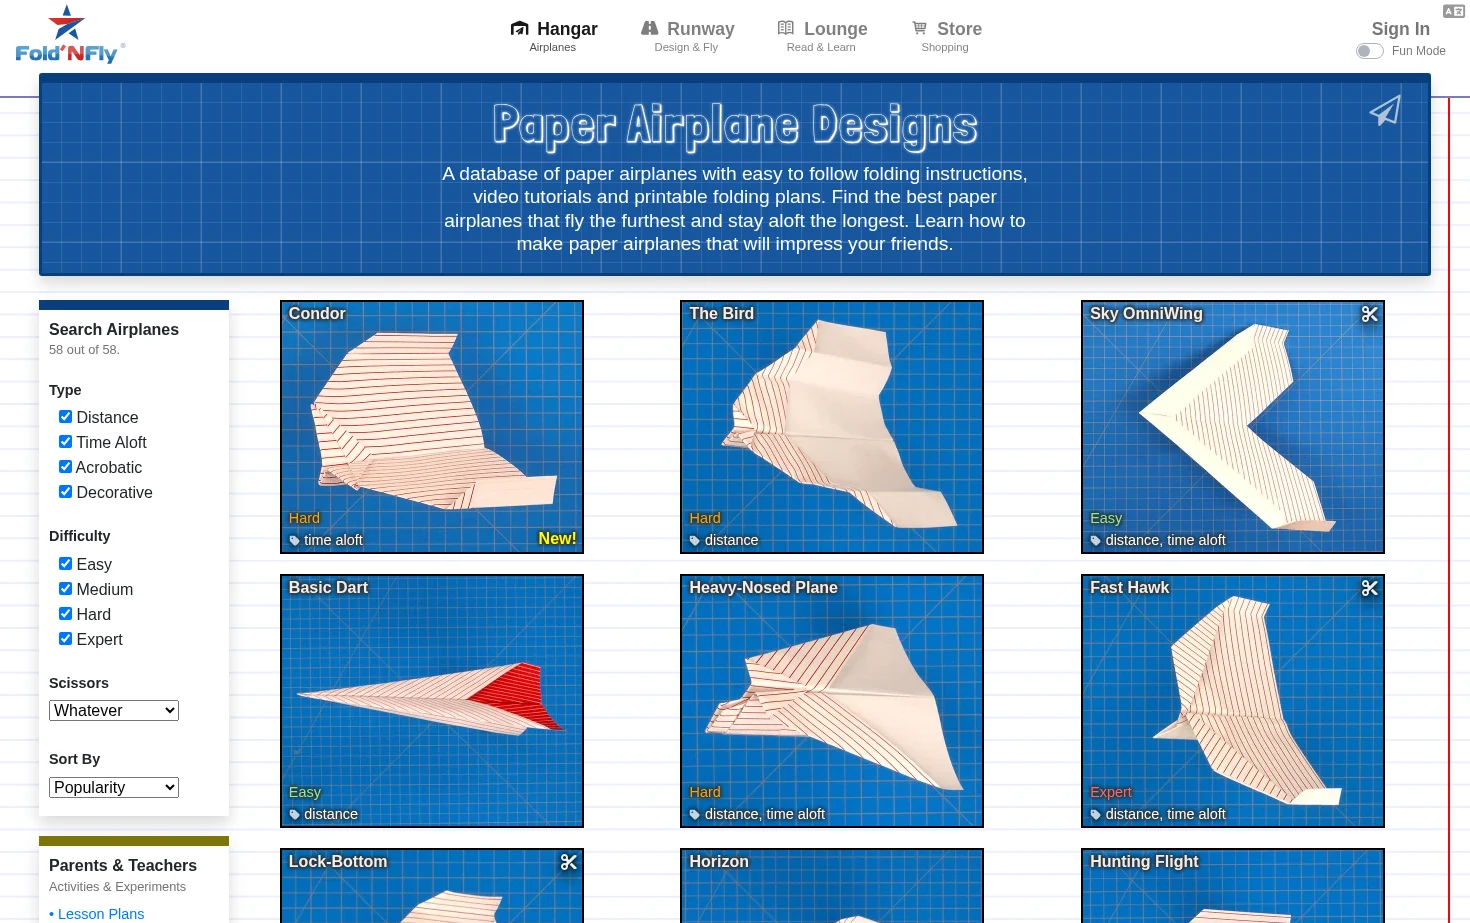1470x923 pixels.
Task: Open the Lesson Plans link
Action: click(x=100, y=914)
